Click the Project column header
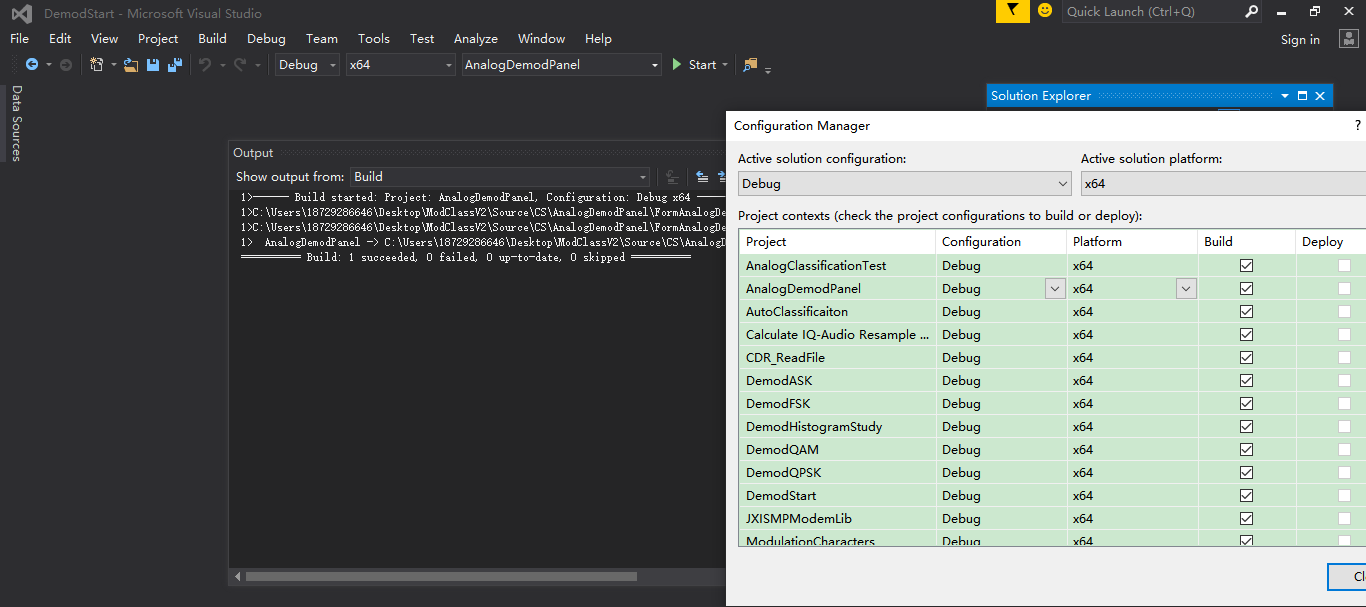Screen dimensions: 1366x607 tap(838, 242)
